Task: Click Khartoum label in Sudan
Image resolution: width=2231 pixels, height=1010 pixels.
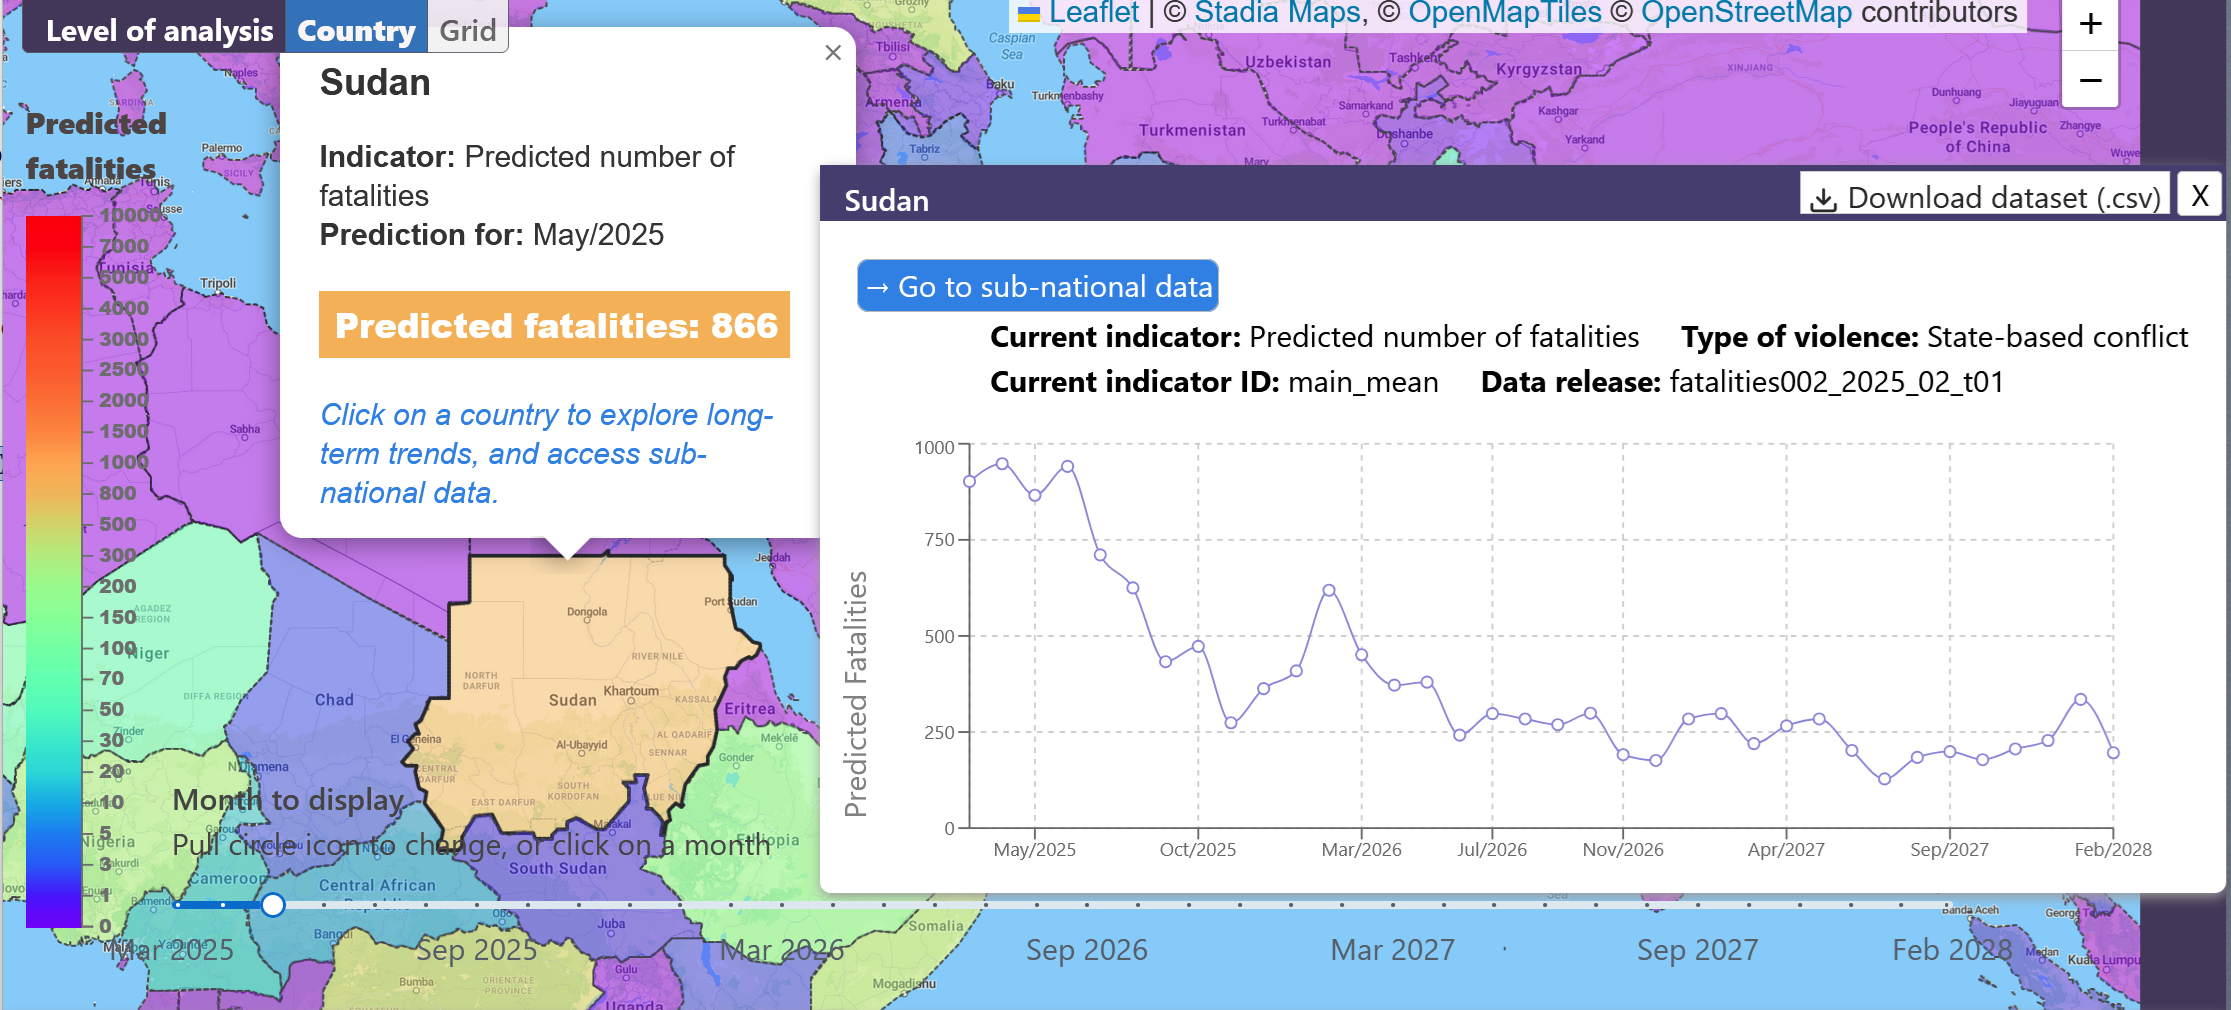Action: [x=631, y=691]
